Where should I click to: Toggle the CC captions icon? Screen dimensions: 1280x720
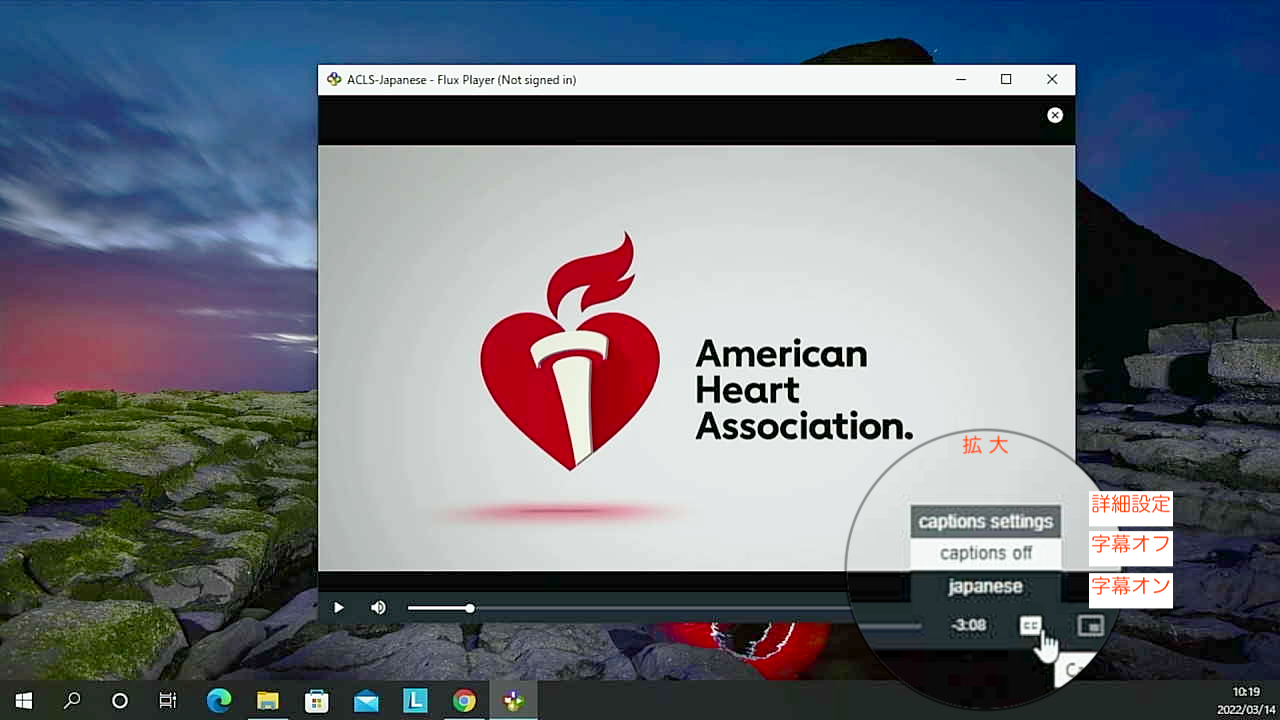pyautogui.click(x=1030, y=625)
